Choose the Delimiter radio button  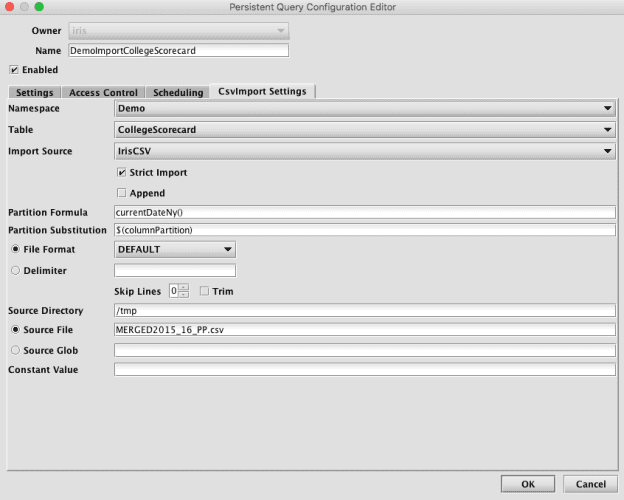[15, 269]
